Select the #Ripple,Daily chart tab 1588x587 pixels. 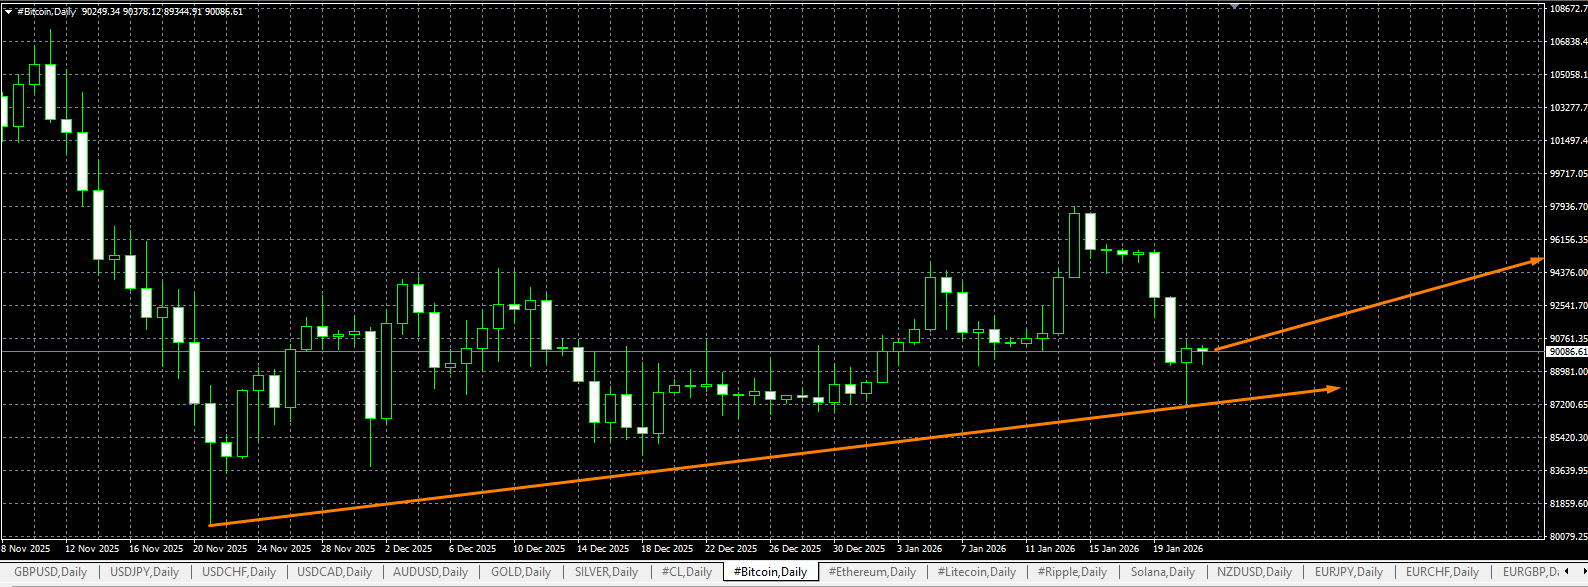point(1072,572)
